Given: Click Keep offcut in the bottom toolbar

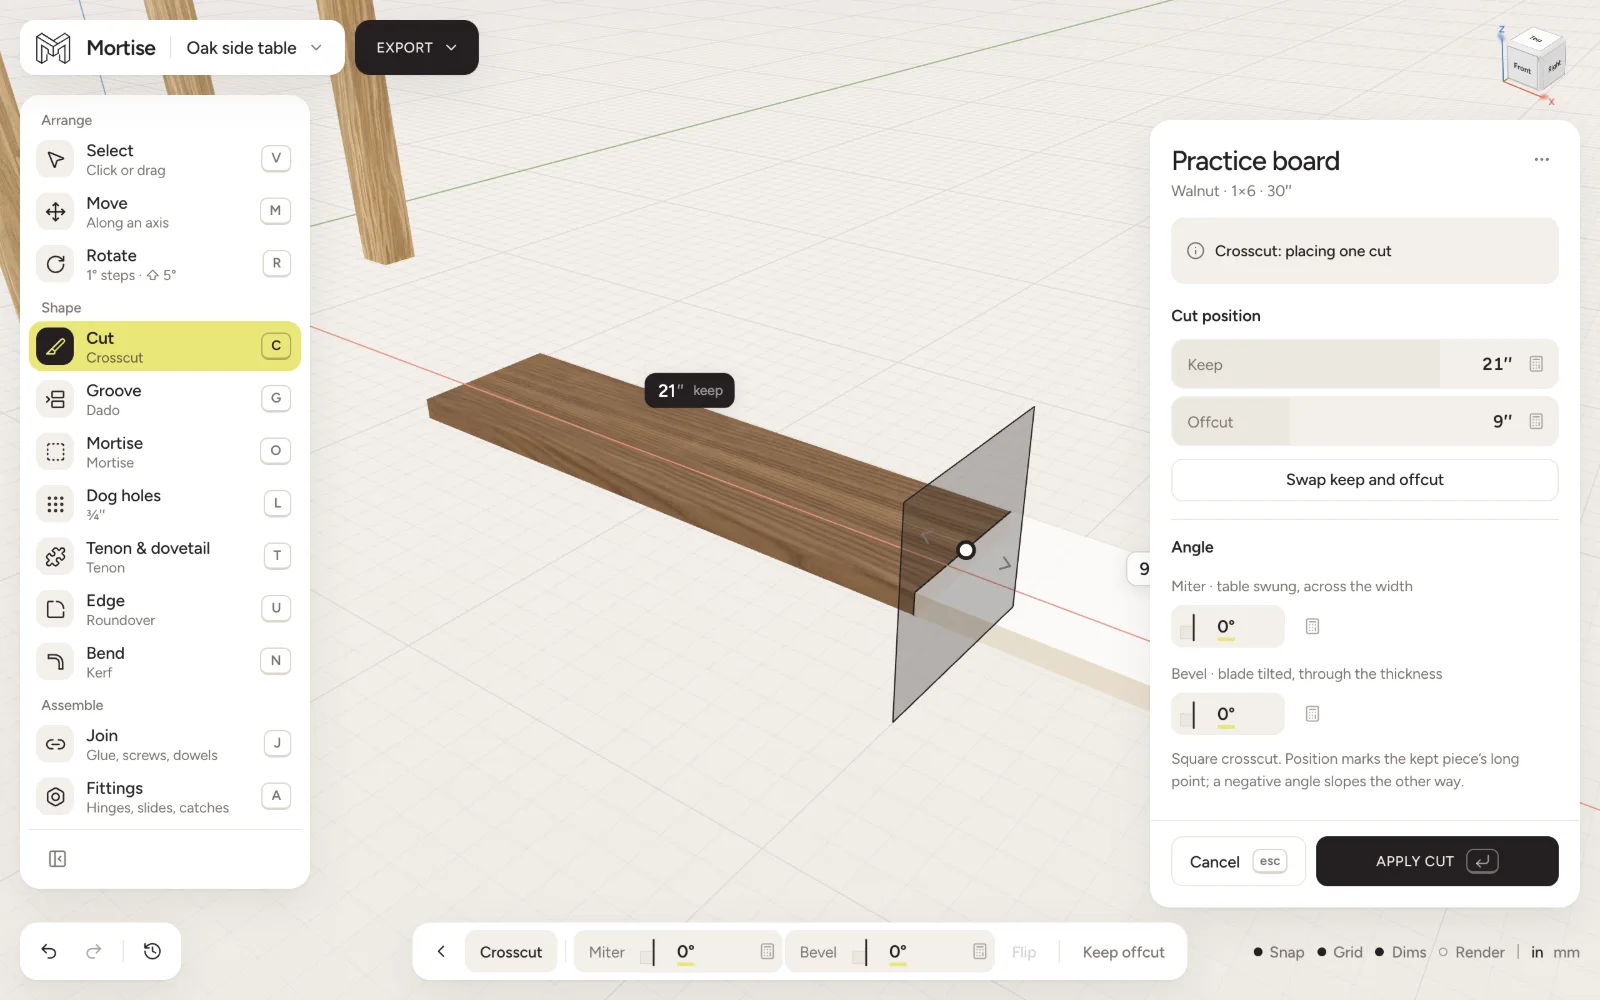Looking at the screenshot, I should [x=1123, y=952].
